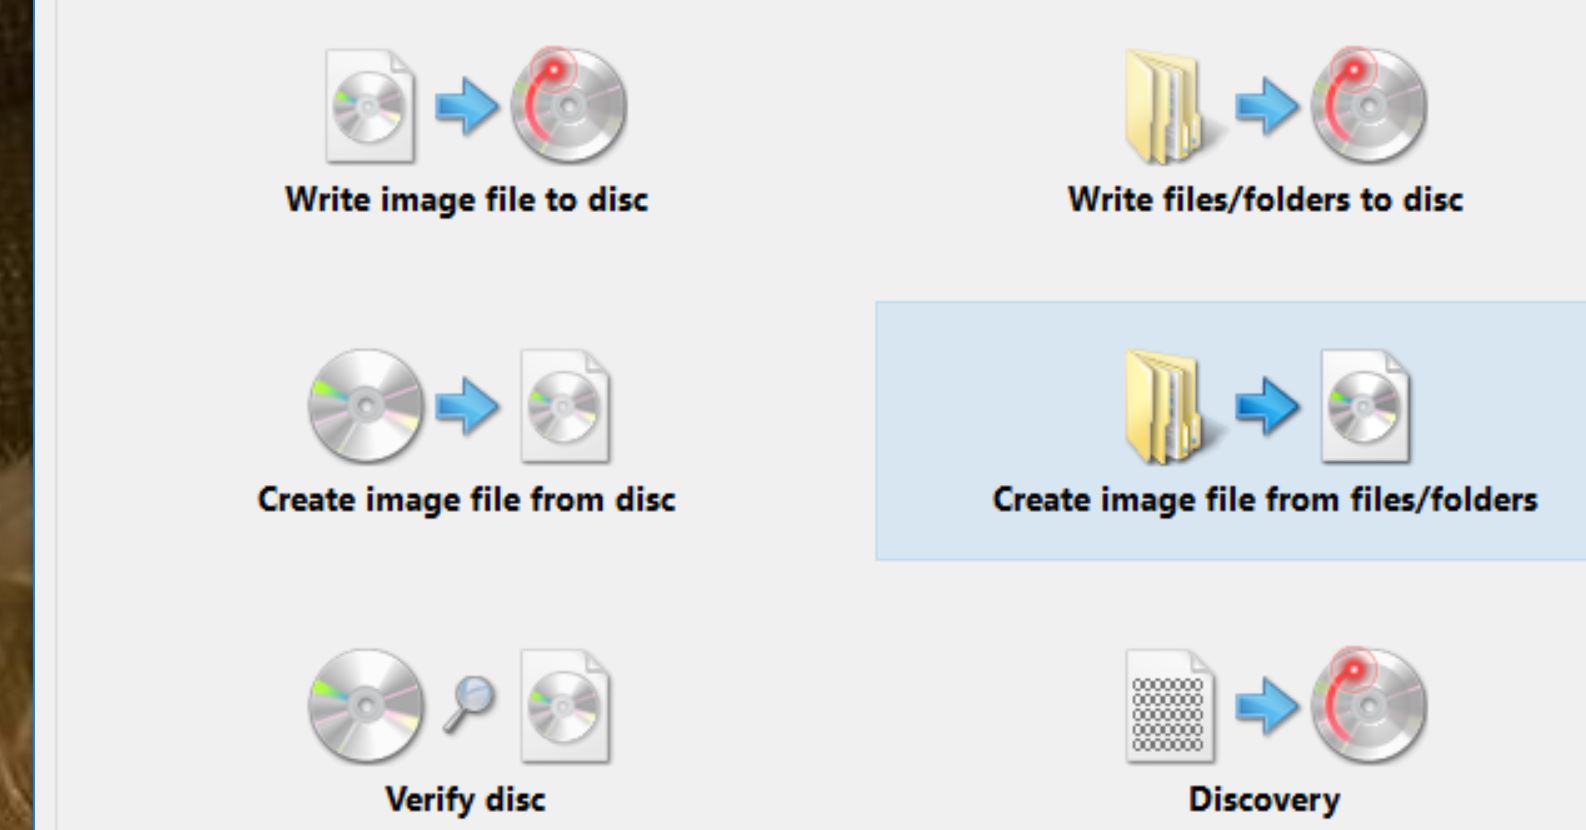
Task: Click the silver disc icon above Create image file from disc
Action: click(366, 405)
